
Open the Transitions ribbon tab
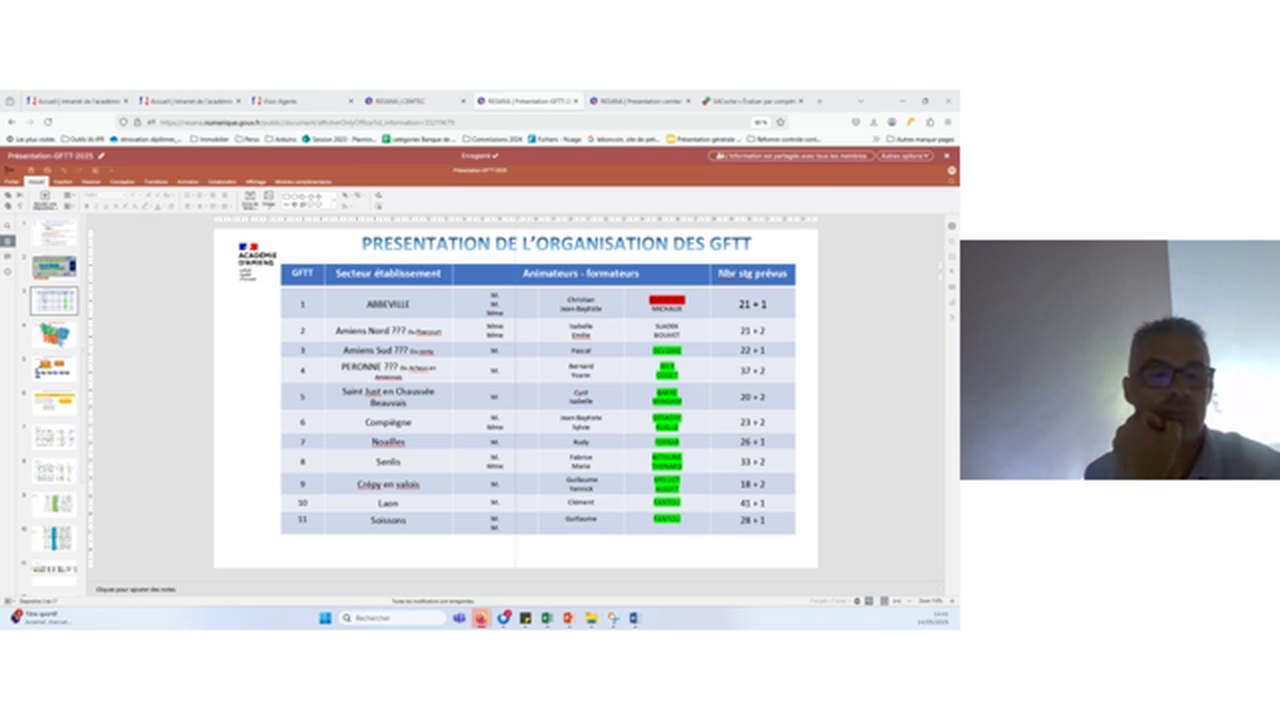point(156,182)
